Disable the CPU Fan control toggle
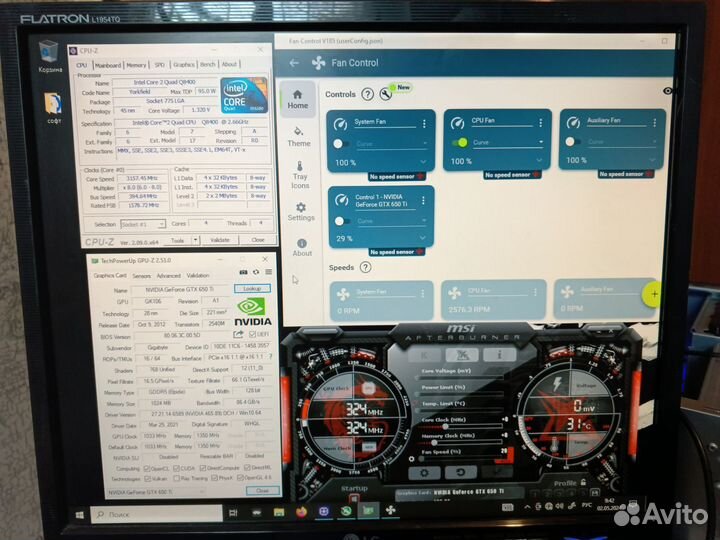 [459, 142]
